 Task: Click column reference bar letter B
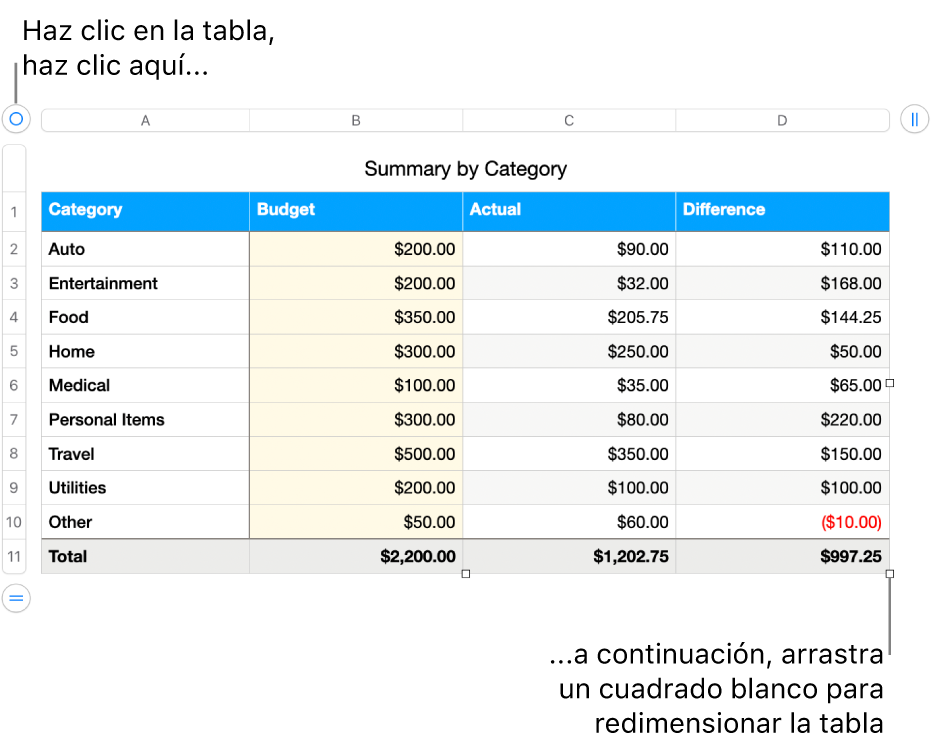(356, 119)
